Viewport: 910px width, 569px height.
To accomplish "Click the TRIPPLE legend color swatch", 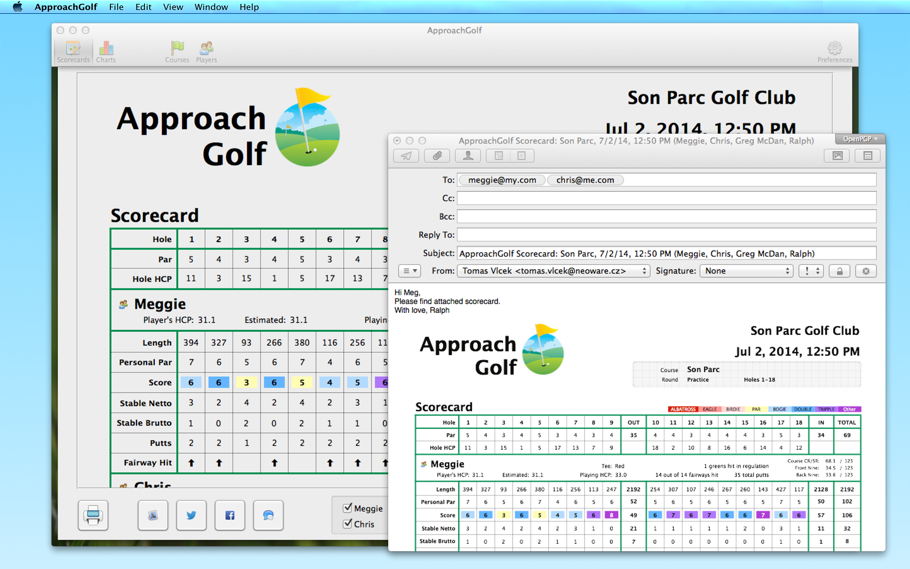I will (x=826, y=409).
